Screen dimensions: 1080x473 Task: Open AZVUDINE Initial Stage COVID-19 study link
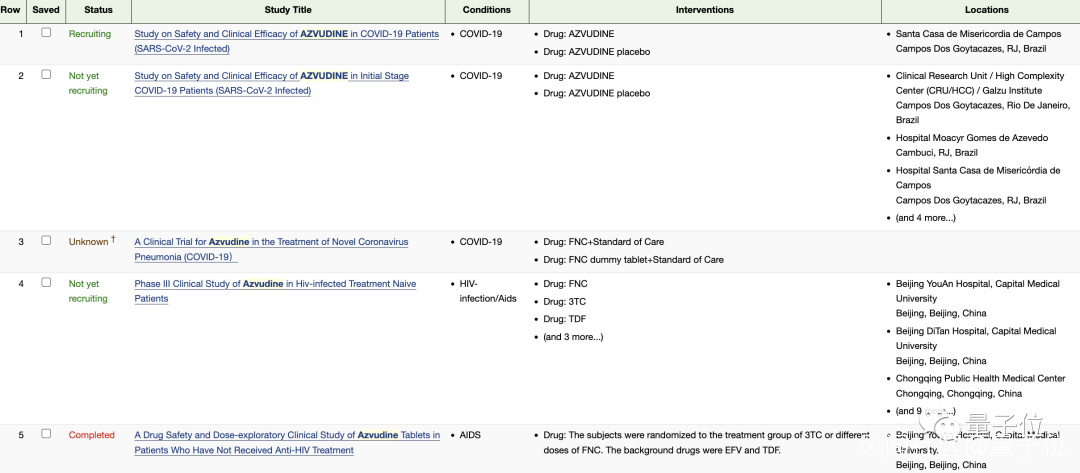[x=271, y=83]
